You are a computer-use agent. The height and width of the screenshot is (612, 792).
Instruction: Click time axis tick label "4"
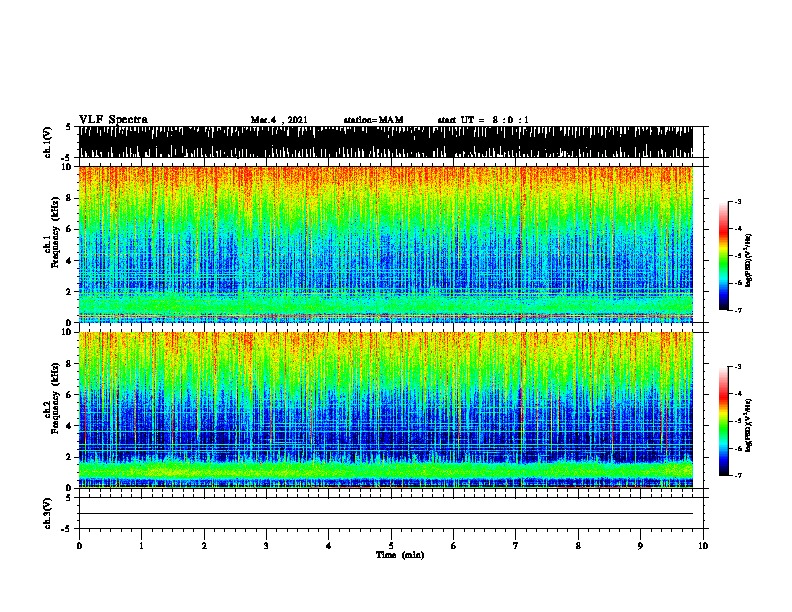point(329,546)
